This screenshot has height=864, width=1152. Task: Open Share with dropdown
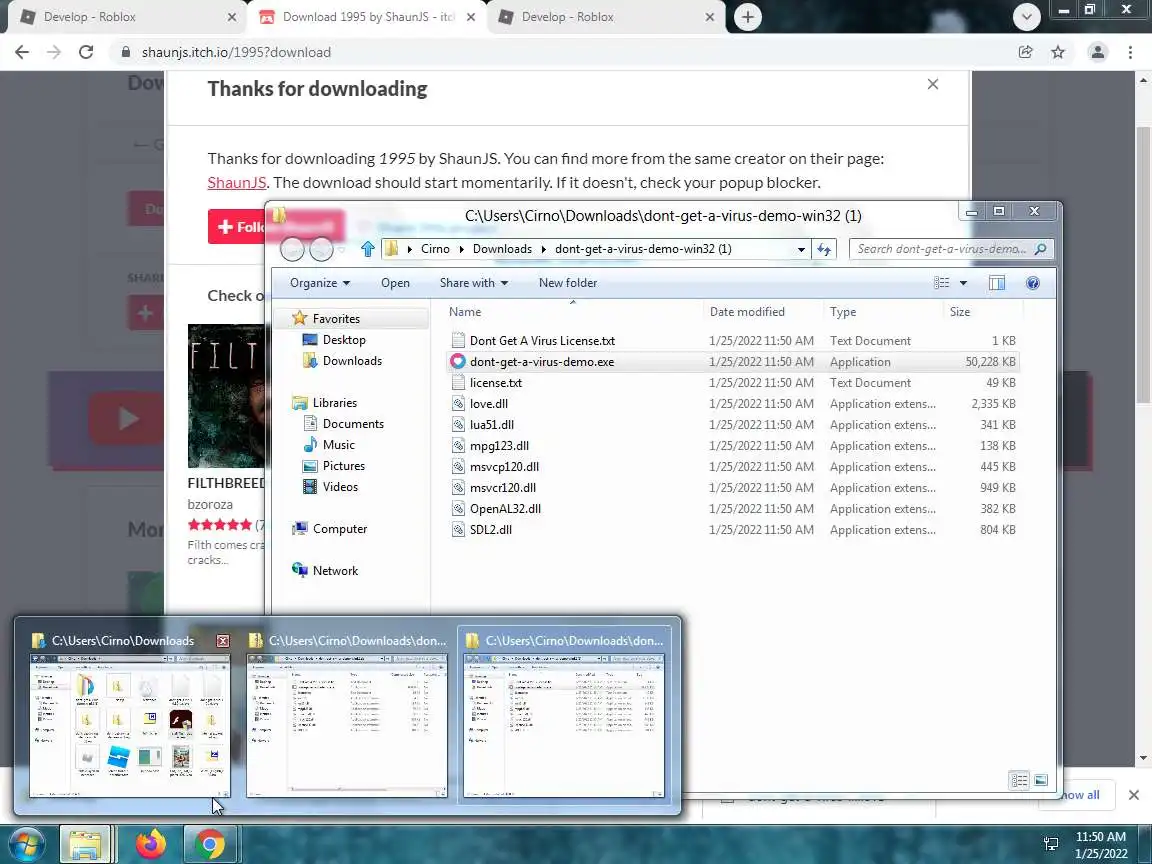[473, 283]
